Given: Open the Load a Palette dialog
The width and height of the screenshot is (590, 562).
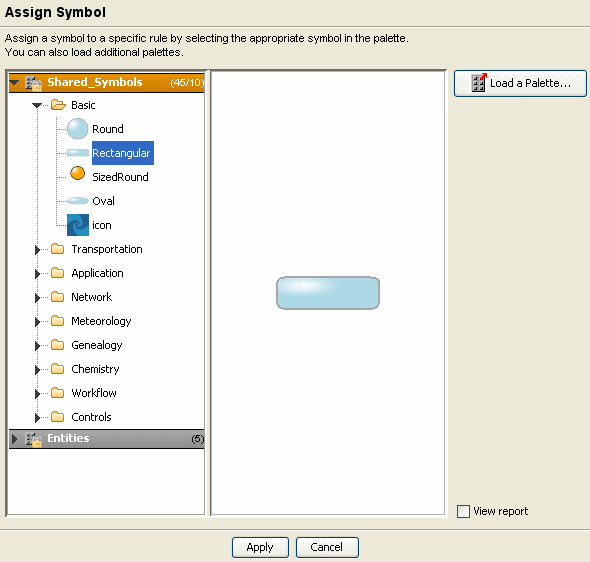Looking at the screenshot, I should (520, 83).
